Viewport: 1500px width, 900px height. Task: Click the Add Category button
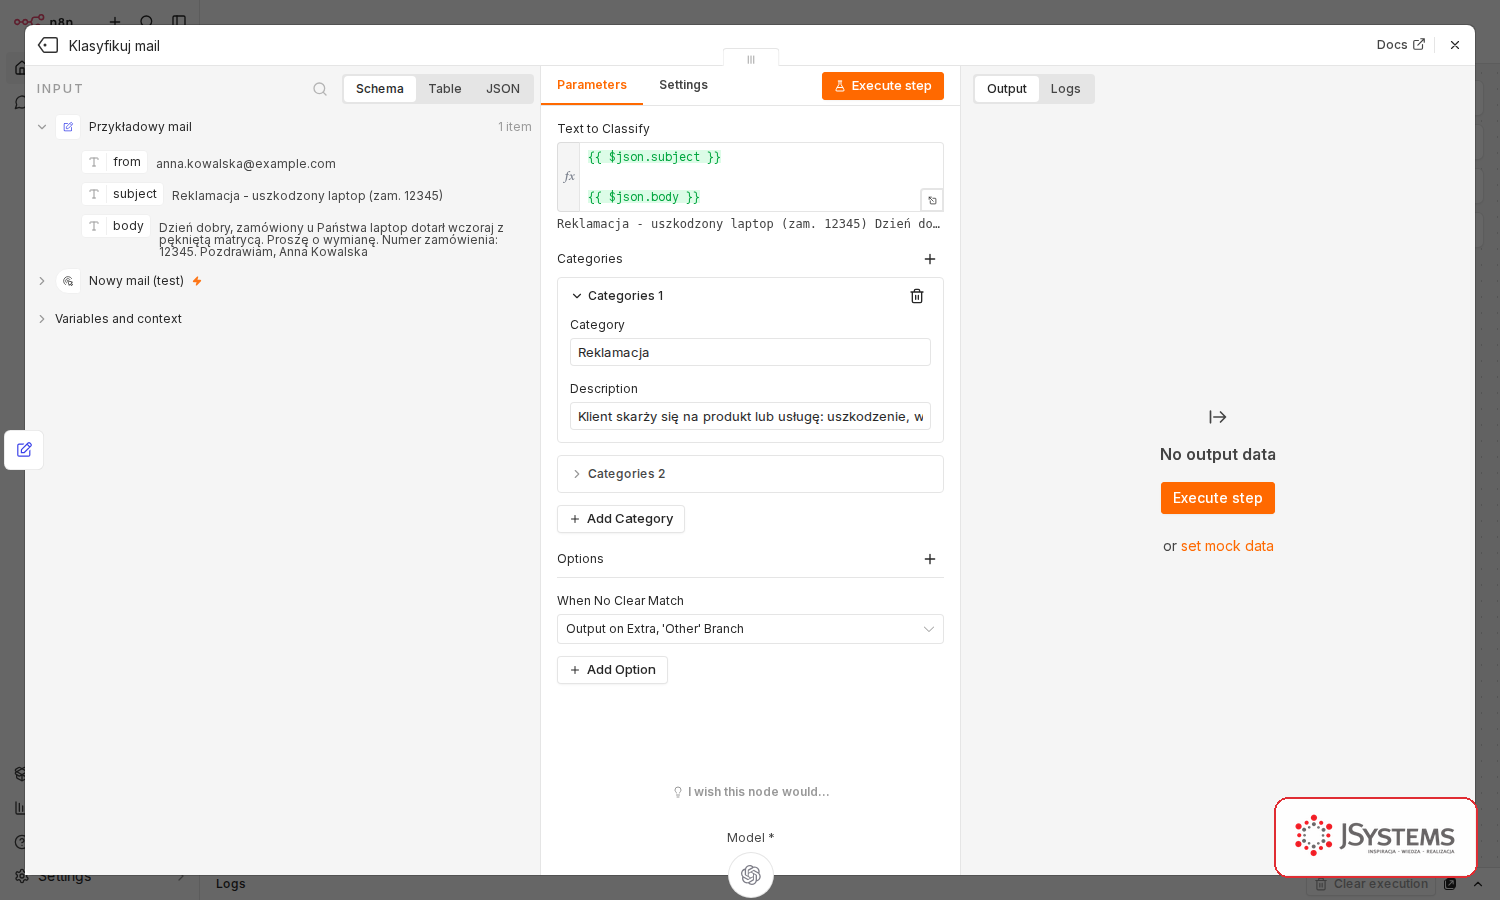coord(621,519)
